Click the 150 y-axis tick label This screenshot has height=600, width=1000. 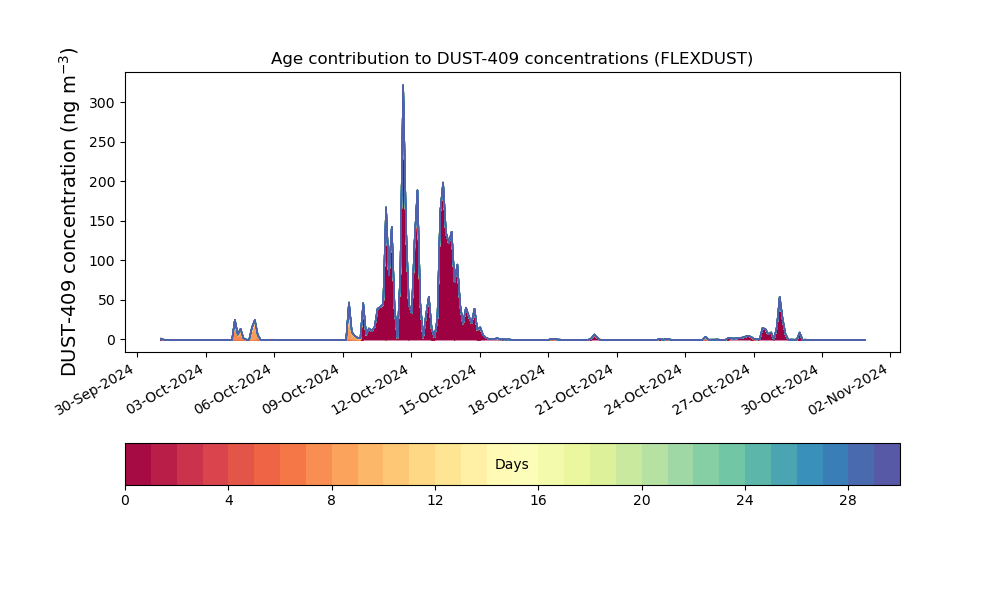click(x=103, y=221)
